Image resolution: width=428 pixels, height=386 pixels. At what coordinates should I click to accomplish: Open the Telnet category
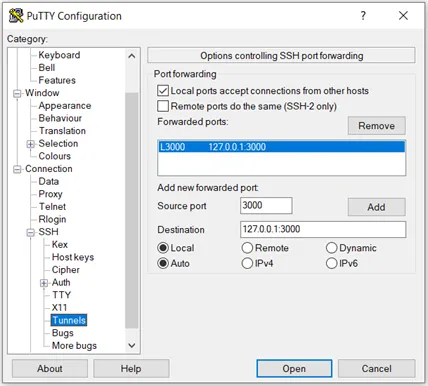(x=52, y=207)
